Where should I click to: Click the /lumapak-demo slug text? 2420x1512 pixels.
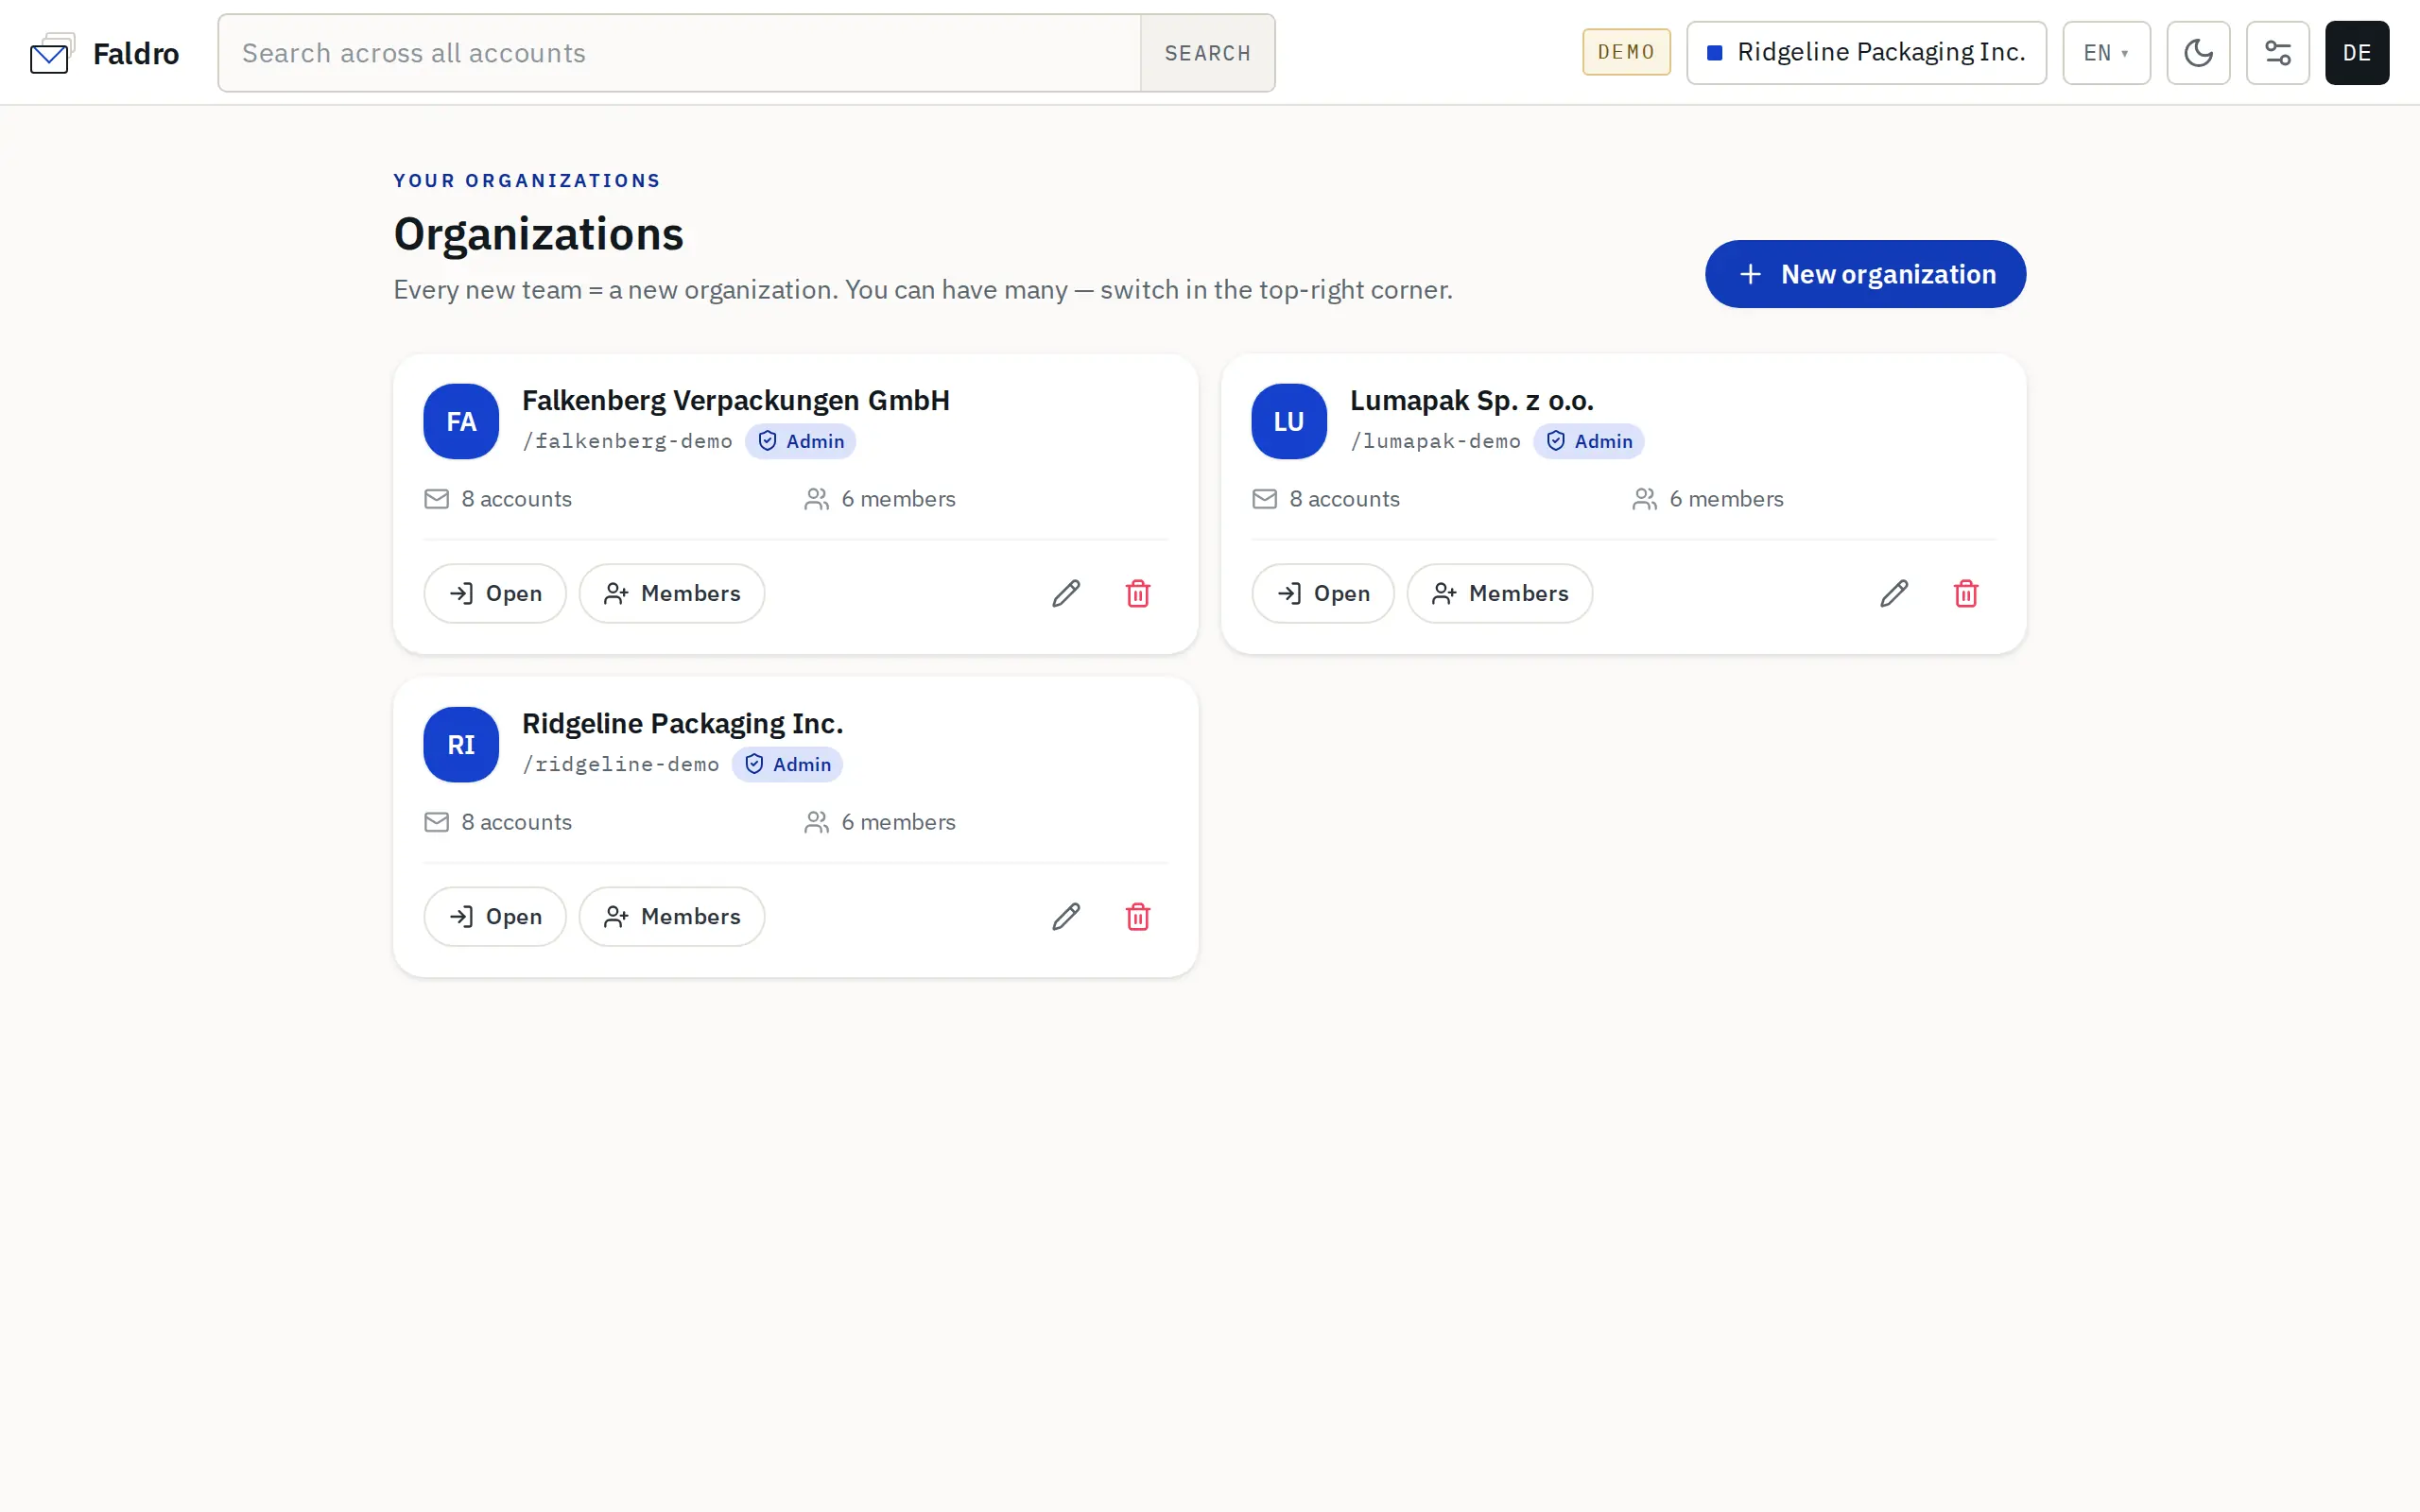pyautogui.click(x=1435, y=441)
